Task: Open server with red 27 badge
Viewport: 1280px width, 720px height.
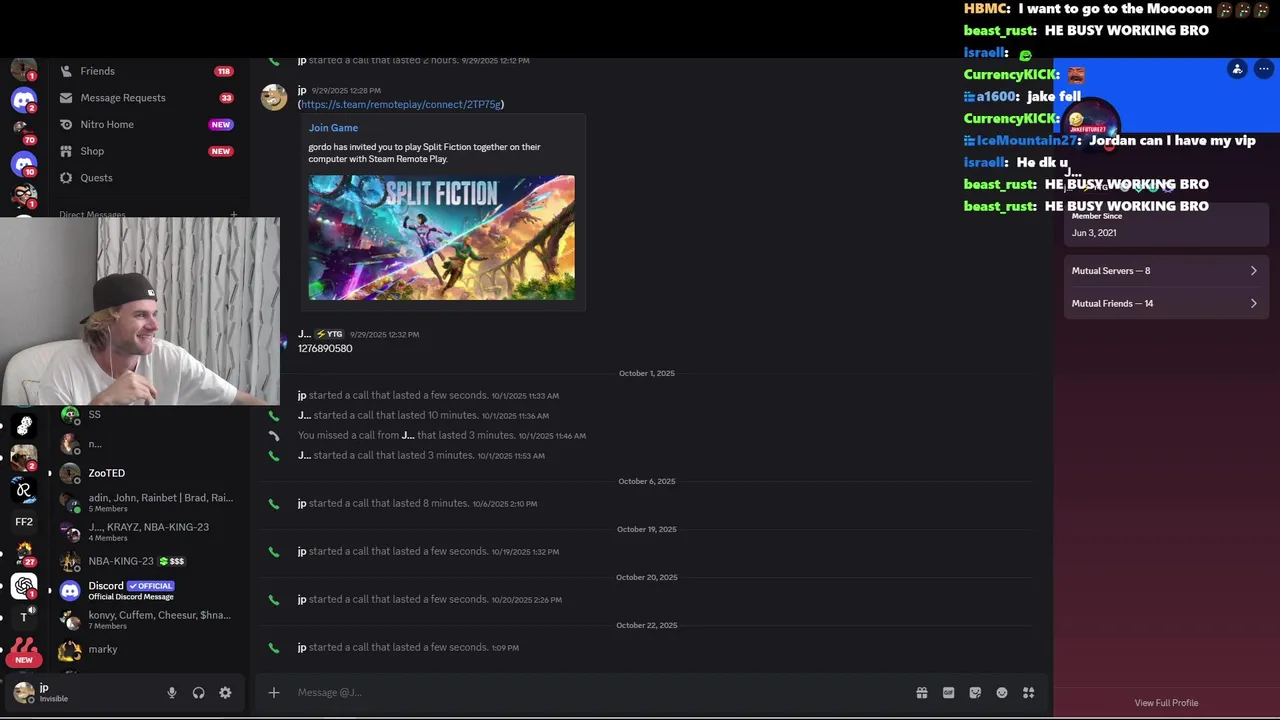Action: click(x=24, y=553)
